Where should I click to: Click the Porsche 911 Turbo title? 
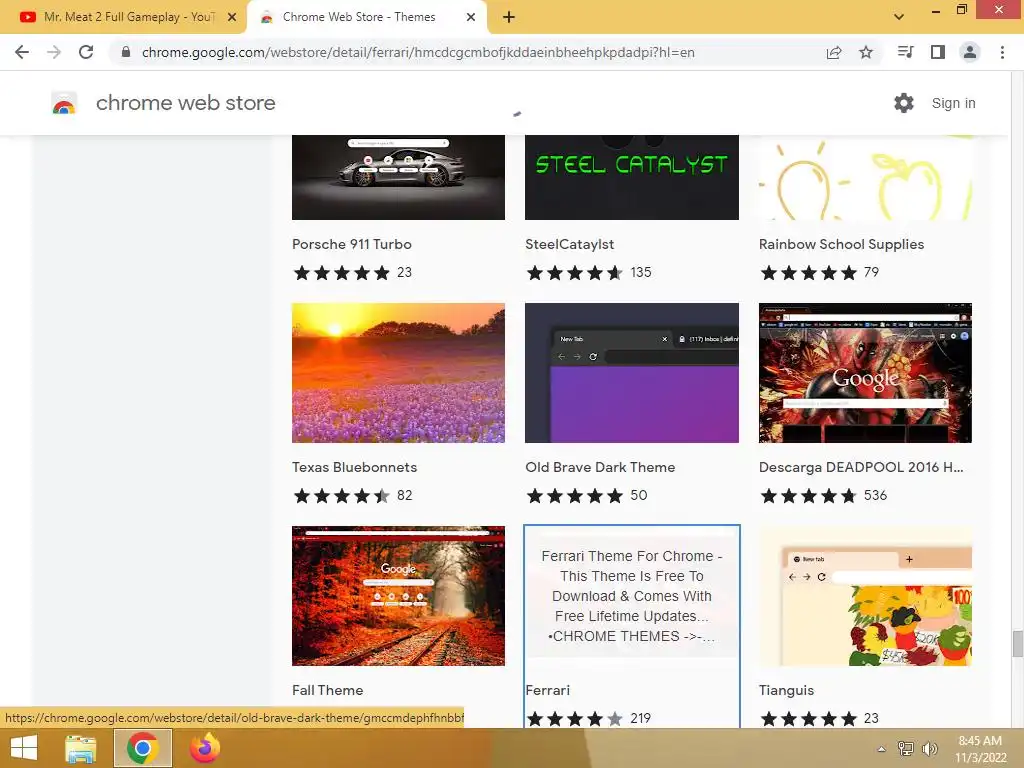tap(351, 244)
